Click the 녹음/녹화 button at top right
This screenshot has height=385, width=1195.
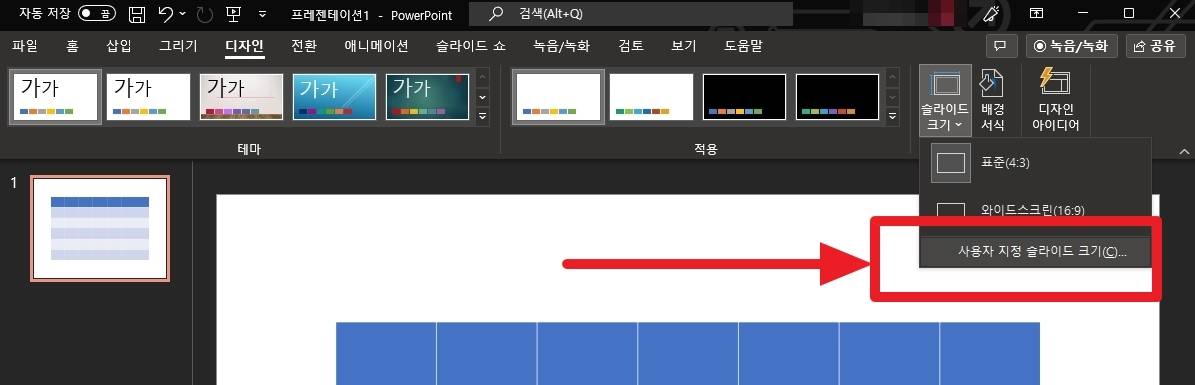coord(1072,46)
